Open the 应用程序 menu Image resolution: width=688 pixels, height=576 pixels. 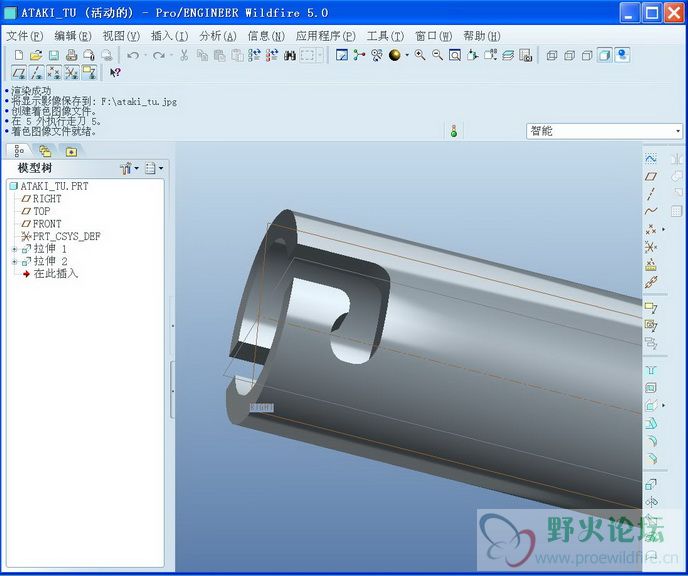point(326,36)
